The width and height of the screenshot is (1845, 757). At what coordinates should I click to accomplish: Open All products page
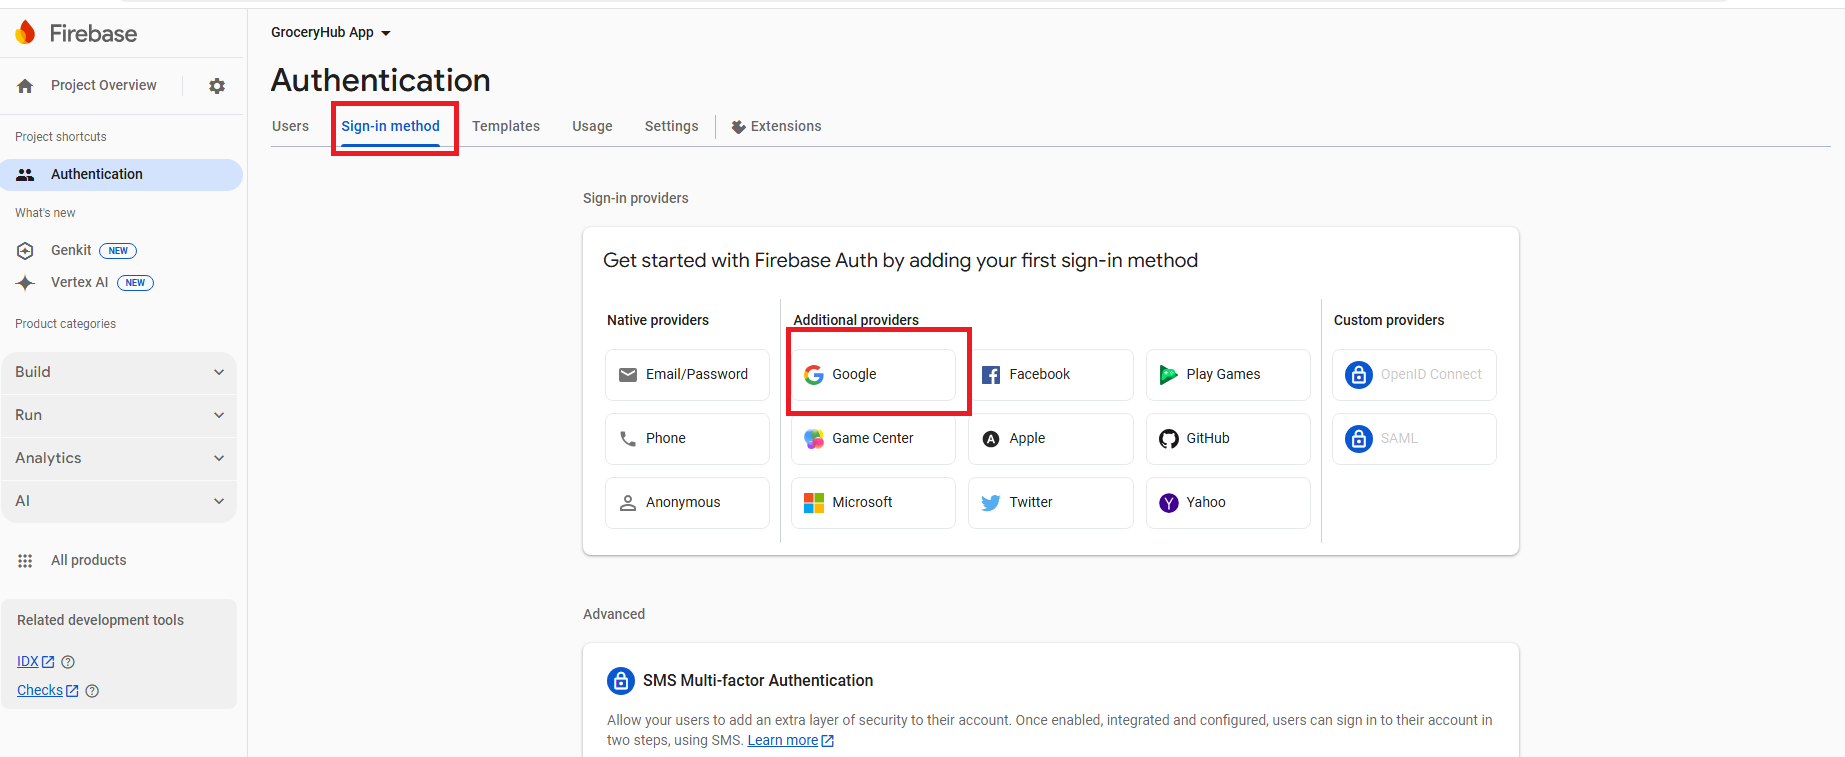tap(88, 560)
